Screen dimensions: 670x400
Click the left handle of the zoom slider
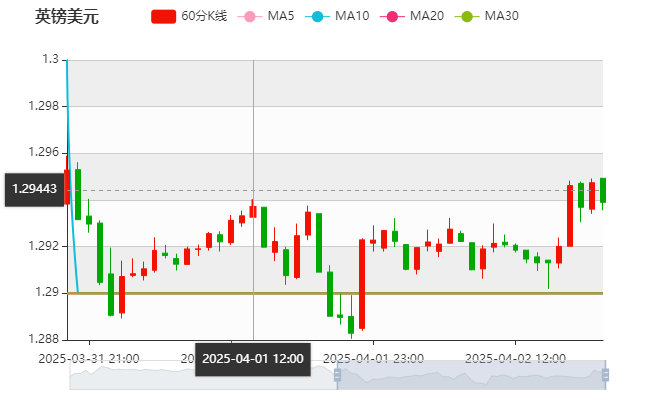point(336,375)
